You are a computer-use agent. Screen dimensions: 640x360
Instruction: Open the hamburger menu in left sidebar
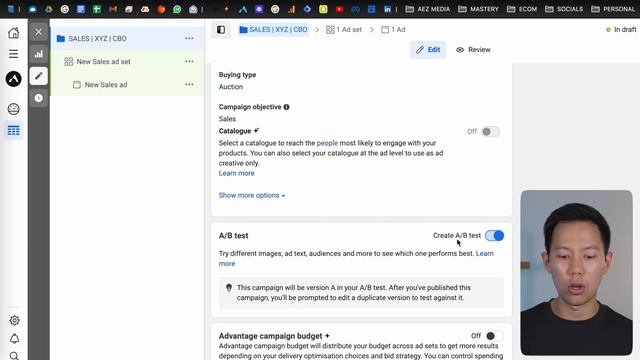pyautogui.click(x=13, y=54)
